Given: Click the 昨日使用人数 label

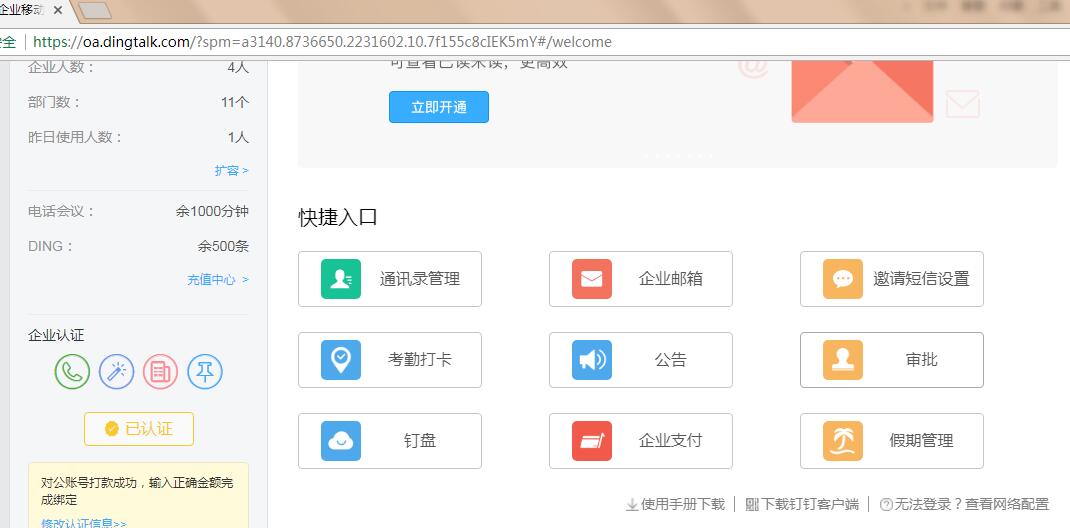Looking at the screenshot, I should pyautogui.click(x=75, y=137).
